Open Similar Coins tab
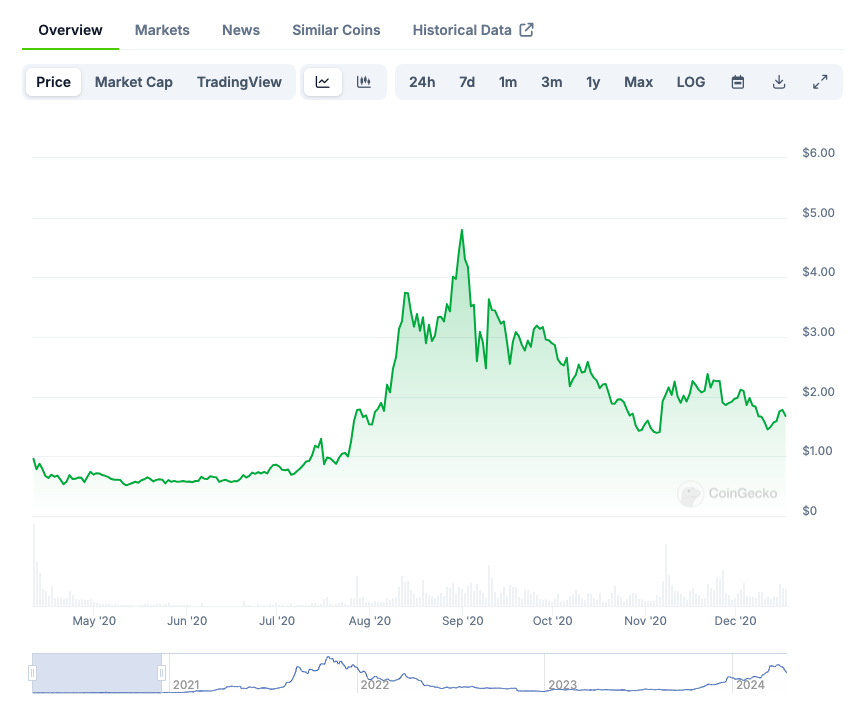Viewport: 856px width, 716px height. [x=336, y=30]
